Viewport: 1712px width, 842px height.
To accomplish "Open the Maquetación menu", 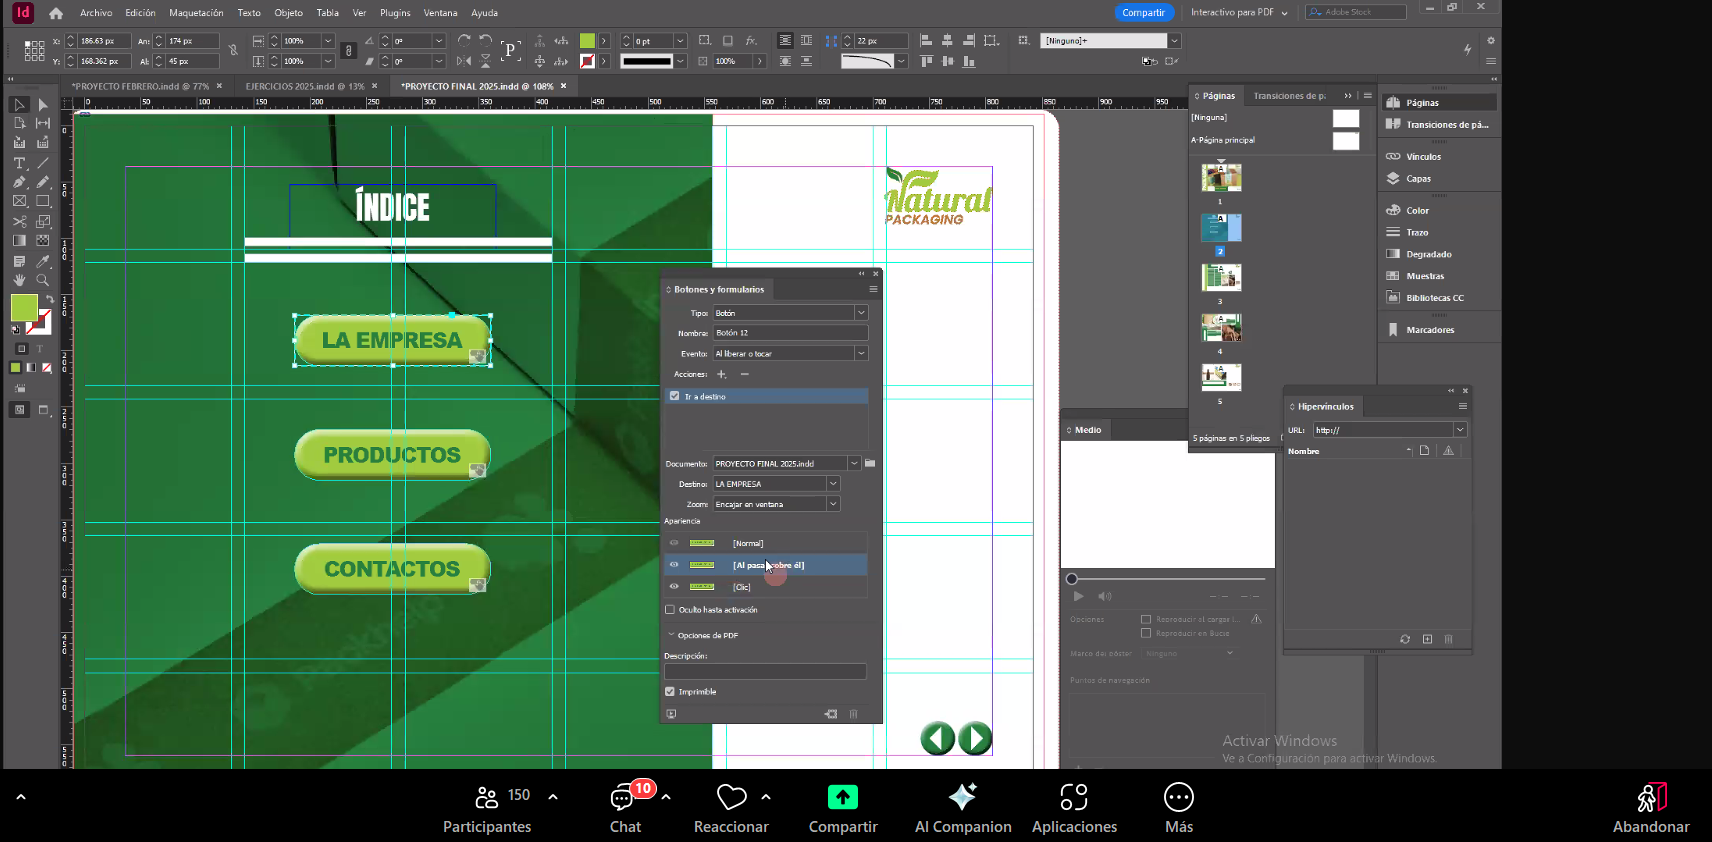I will [x=196, y=13].
